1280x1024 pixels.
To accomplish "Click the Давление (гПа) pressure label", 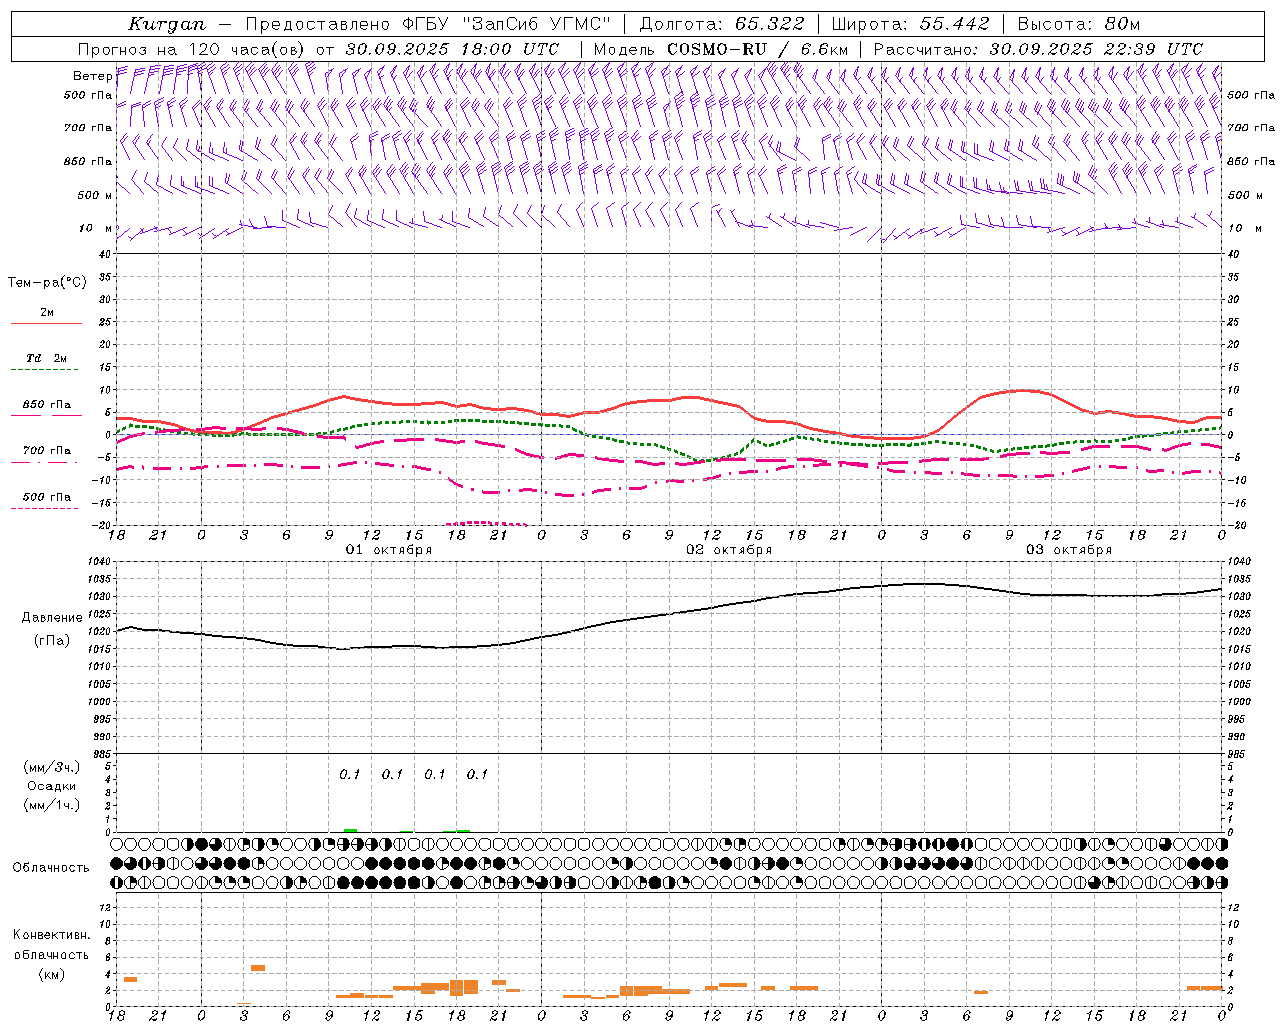I will tap(52, 629).
